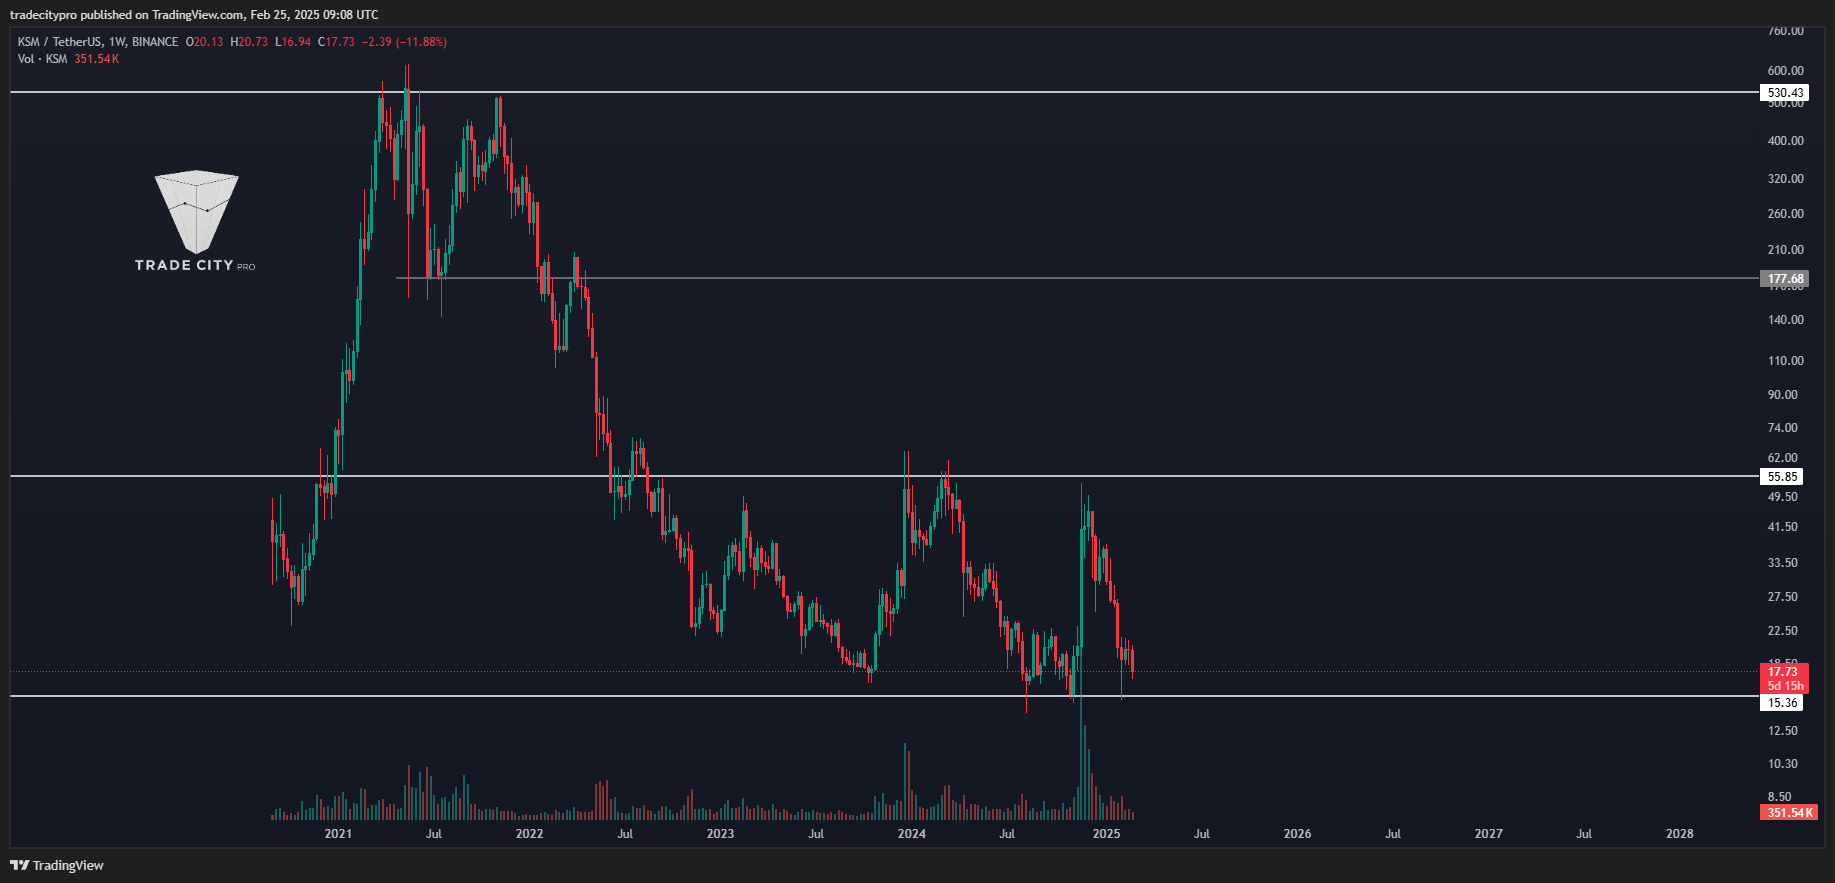1835x883 pixels.
Task: Click the 140.00 price scale tick
Action: click(x=1785, y=320)
